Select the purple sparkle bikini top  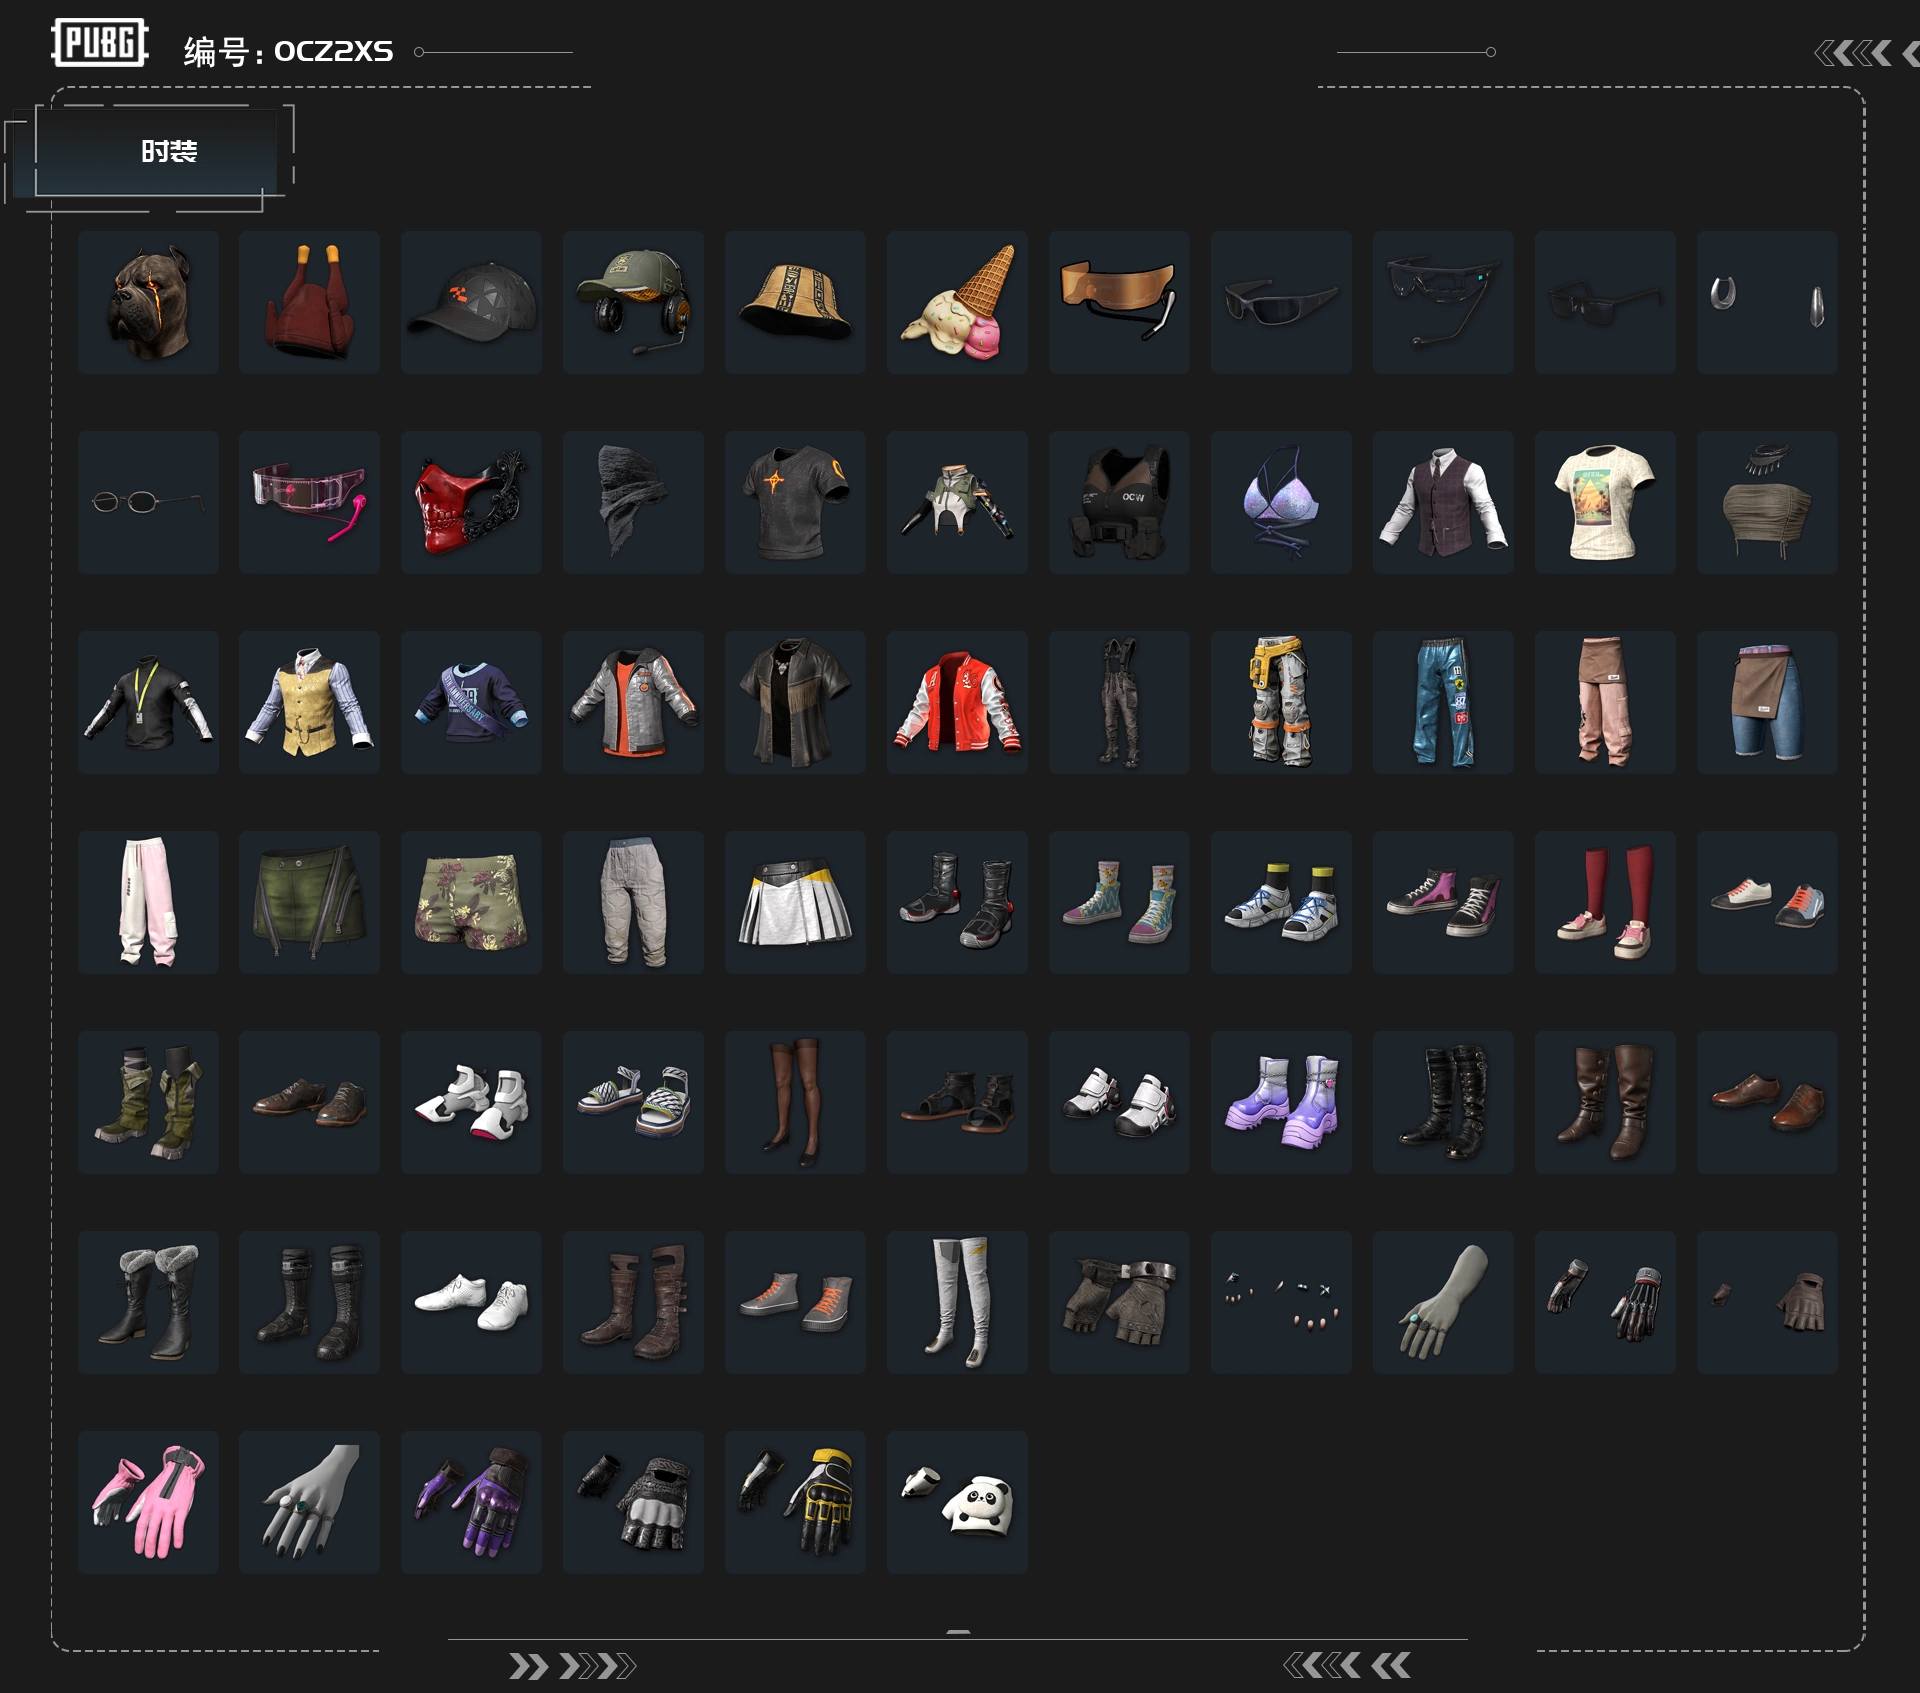(1281, 502)
